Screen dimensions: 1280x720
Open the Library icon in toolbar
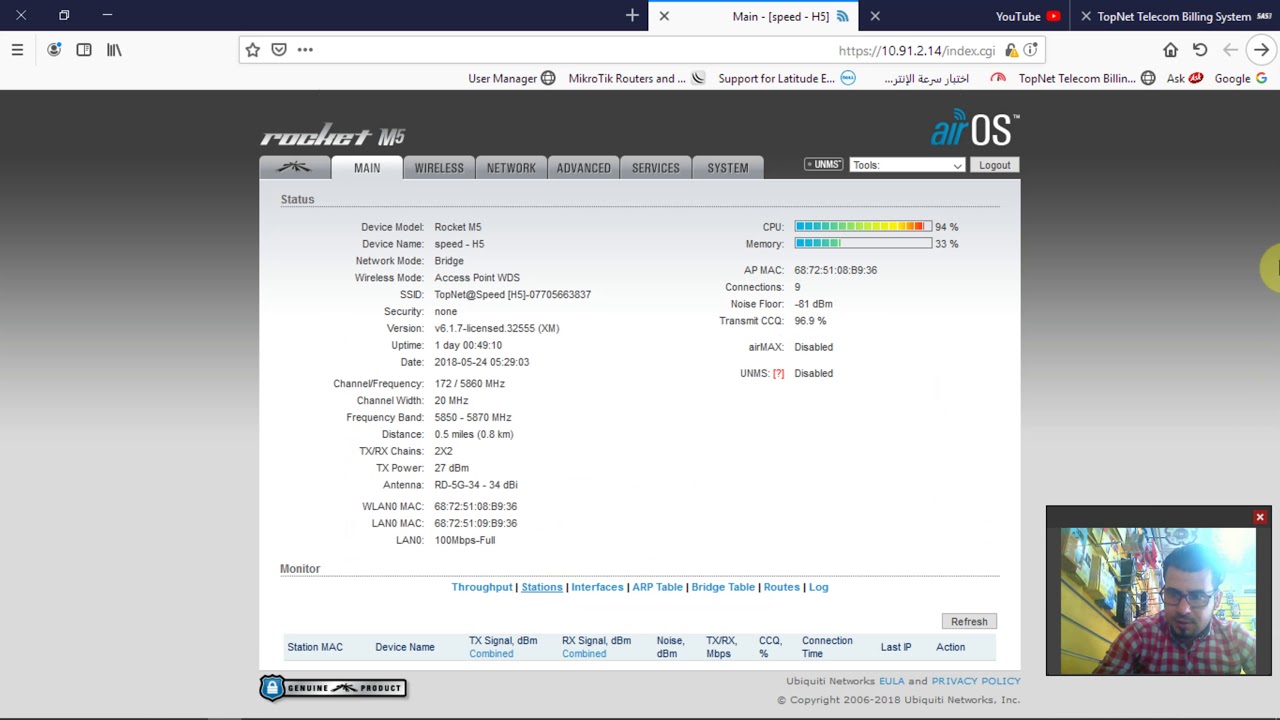(x=114, y=50)
